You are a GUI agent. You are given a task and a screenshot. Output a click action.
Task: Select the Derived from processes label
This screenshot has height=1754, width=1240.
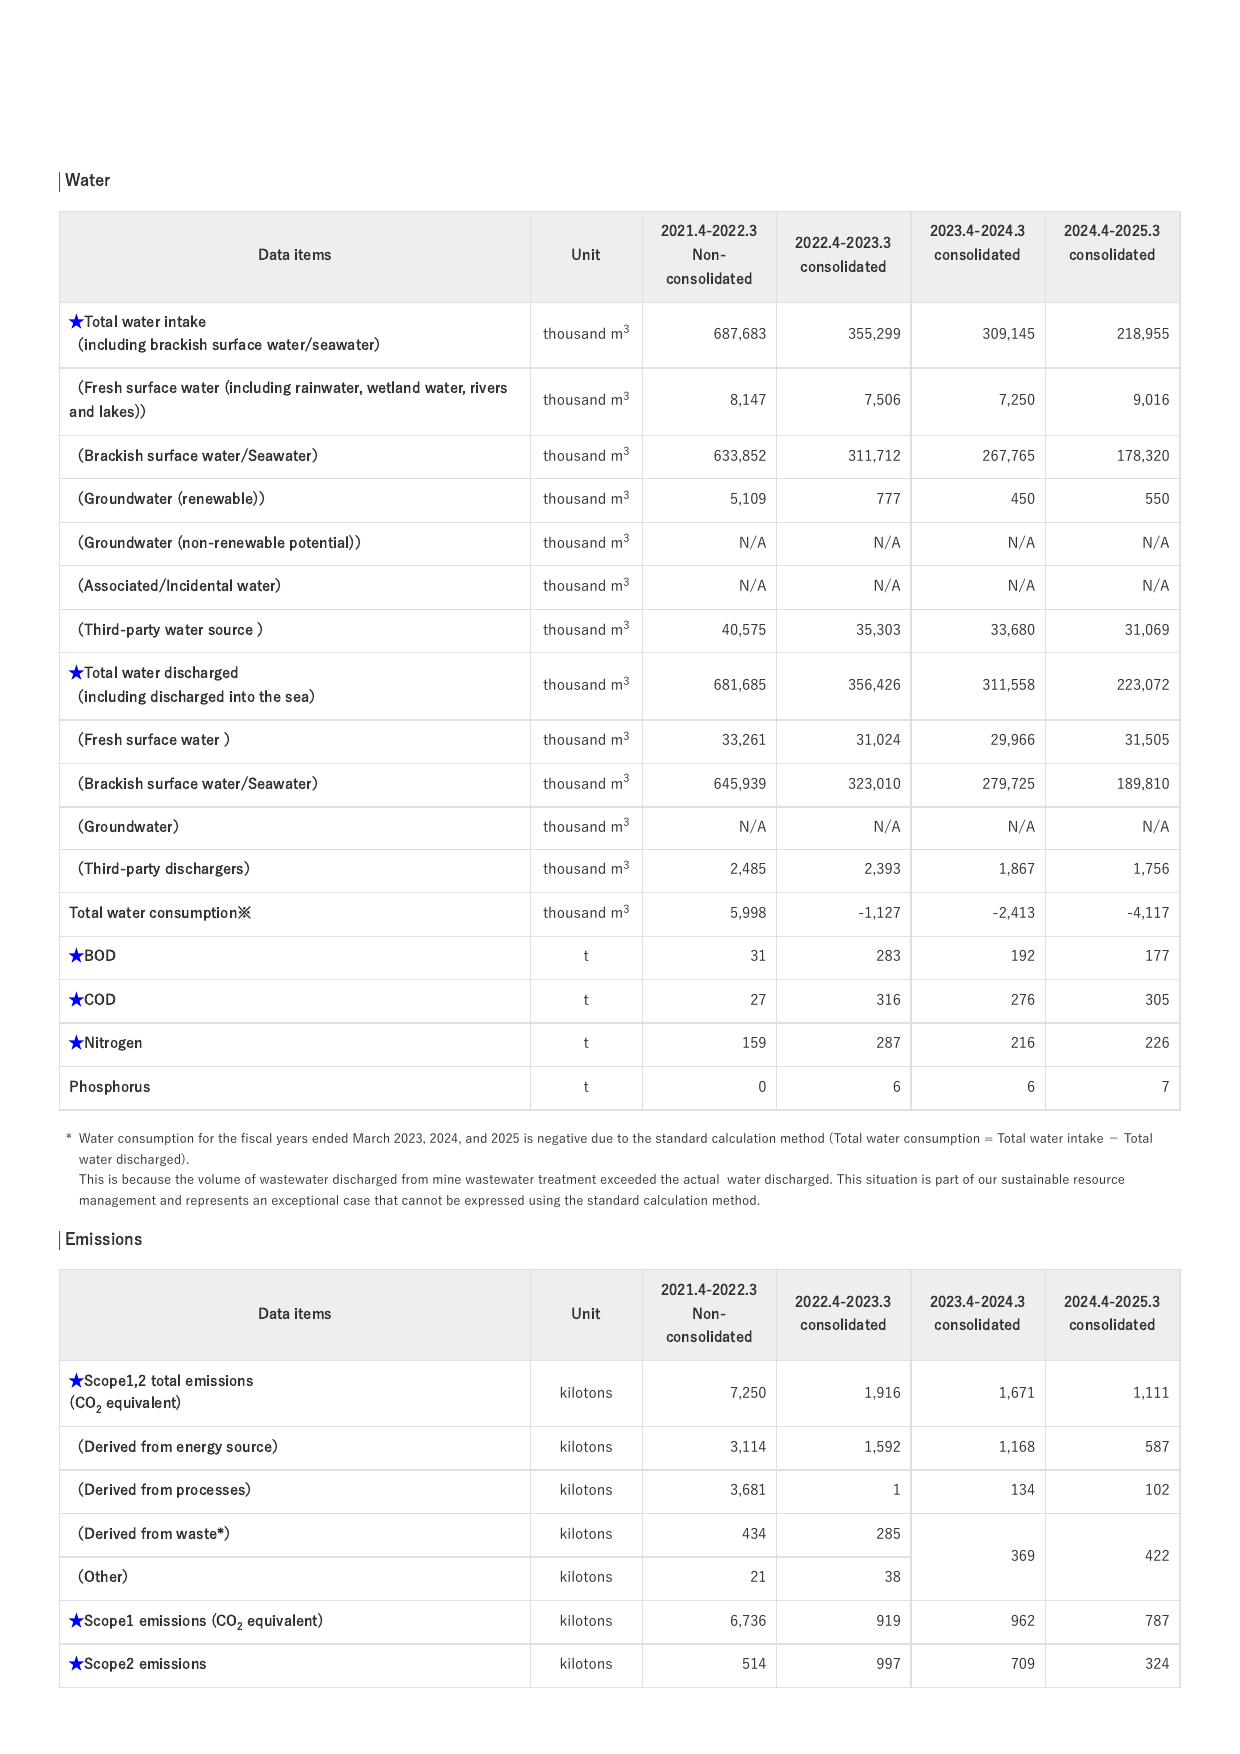164,1490
